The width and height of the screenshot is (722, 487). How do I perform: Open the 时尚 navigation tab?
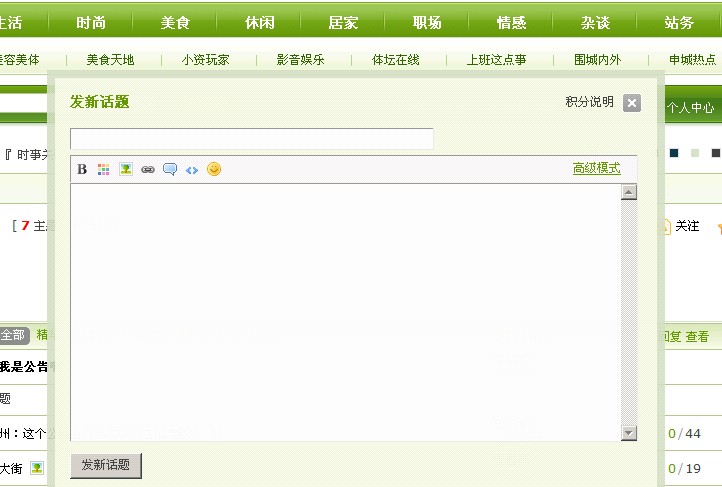pyautogui.click(x=91, y=23)
